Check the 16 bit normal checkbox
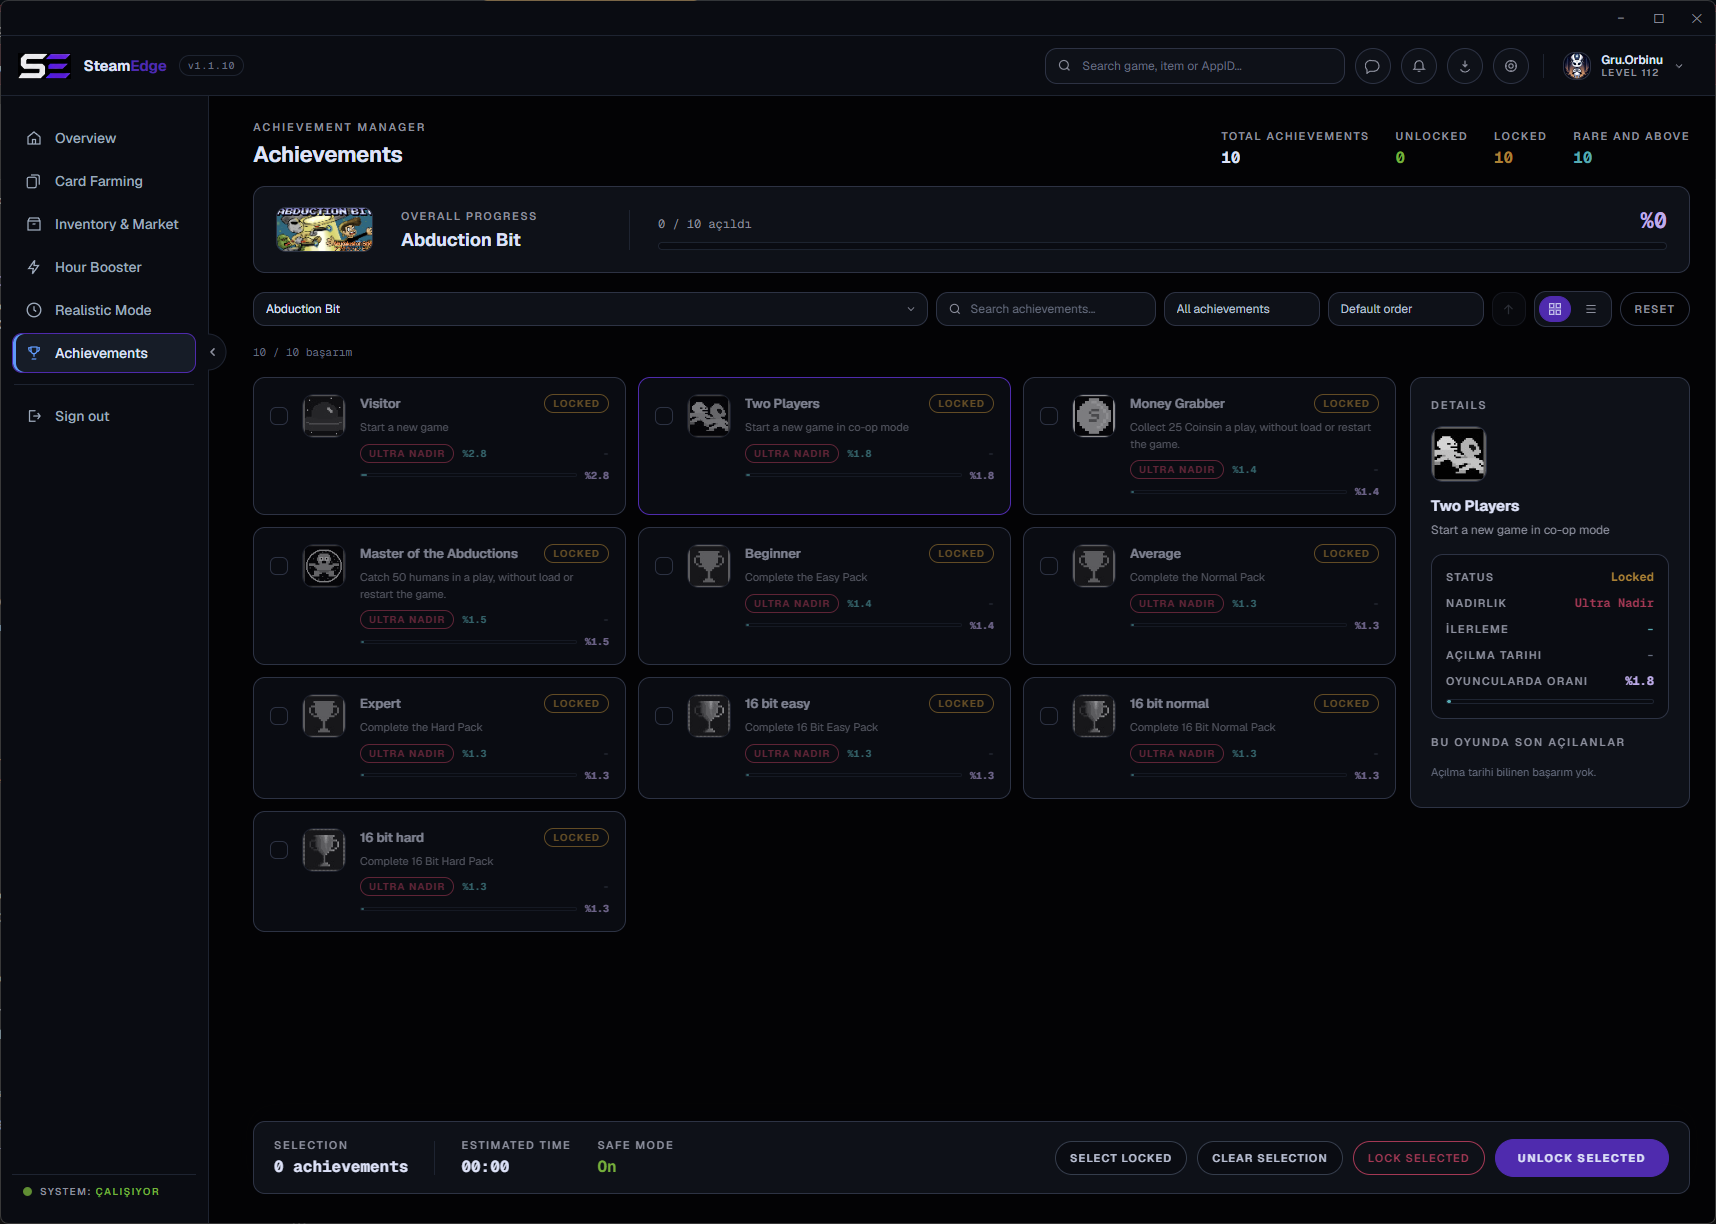The height and width of the screenshot is (1224, 1716). point(1049,716)
